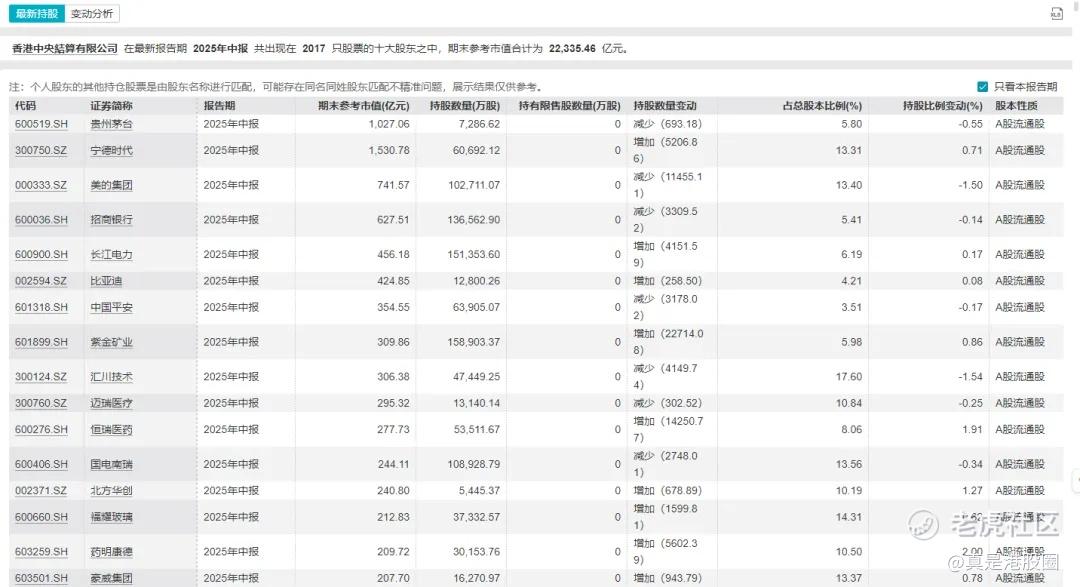Image resolution: width=1080 pixels, height=587 pixels.
Task: Export table via XLS icon
Action: (1057, 13)
